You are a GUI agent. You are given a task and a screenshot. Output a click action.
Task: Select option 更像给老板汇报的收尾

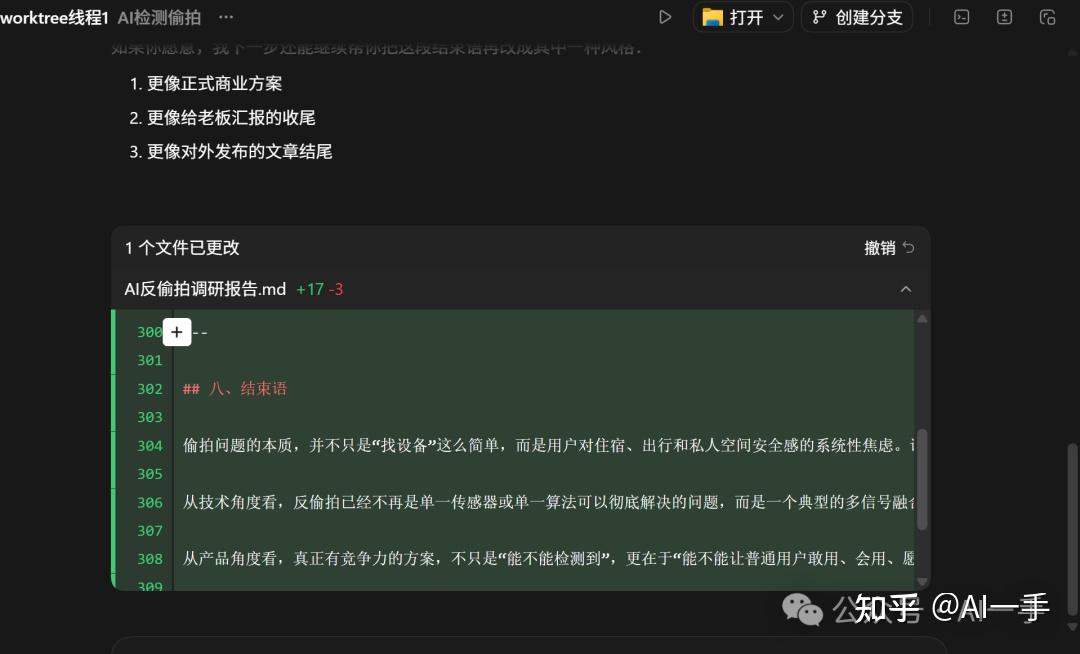[x=231, y=118]
